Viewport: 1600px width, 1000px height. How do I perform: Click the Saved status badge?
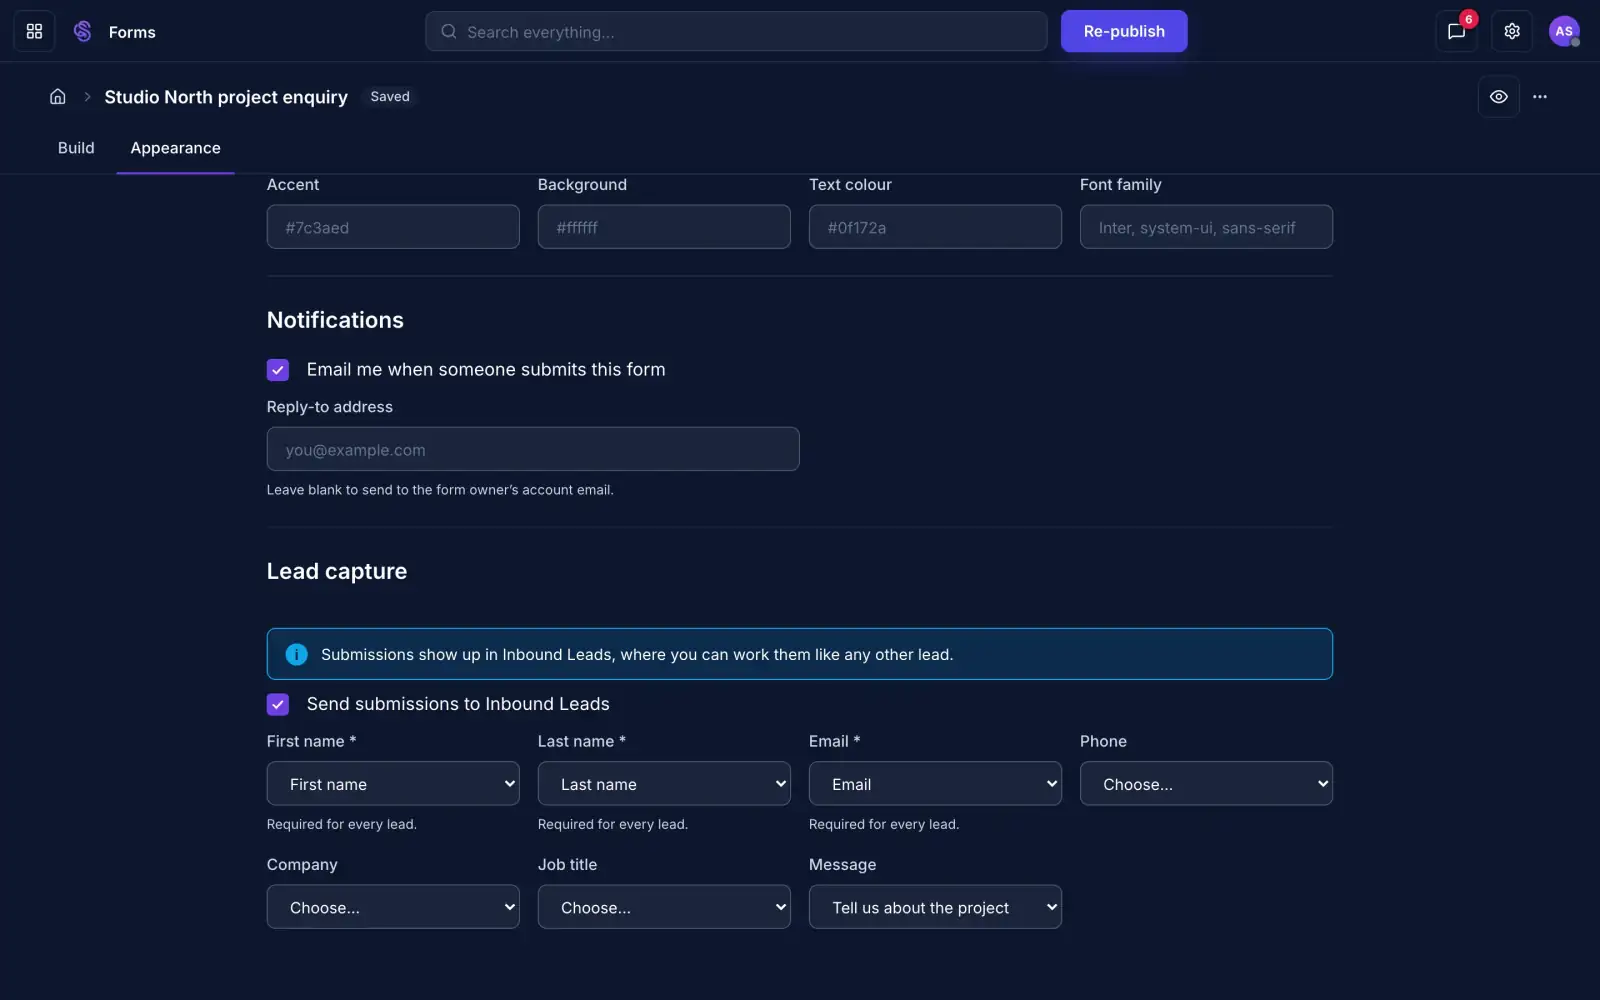point(390,97)
